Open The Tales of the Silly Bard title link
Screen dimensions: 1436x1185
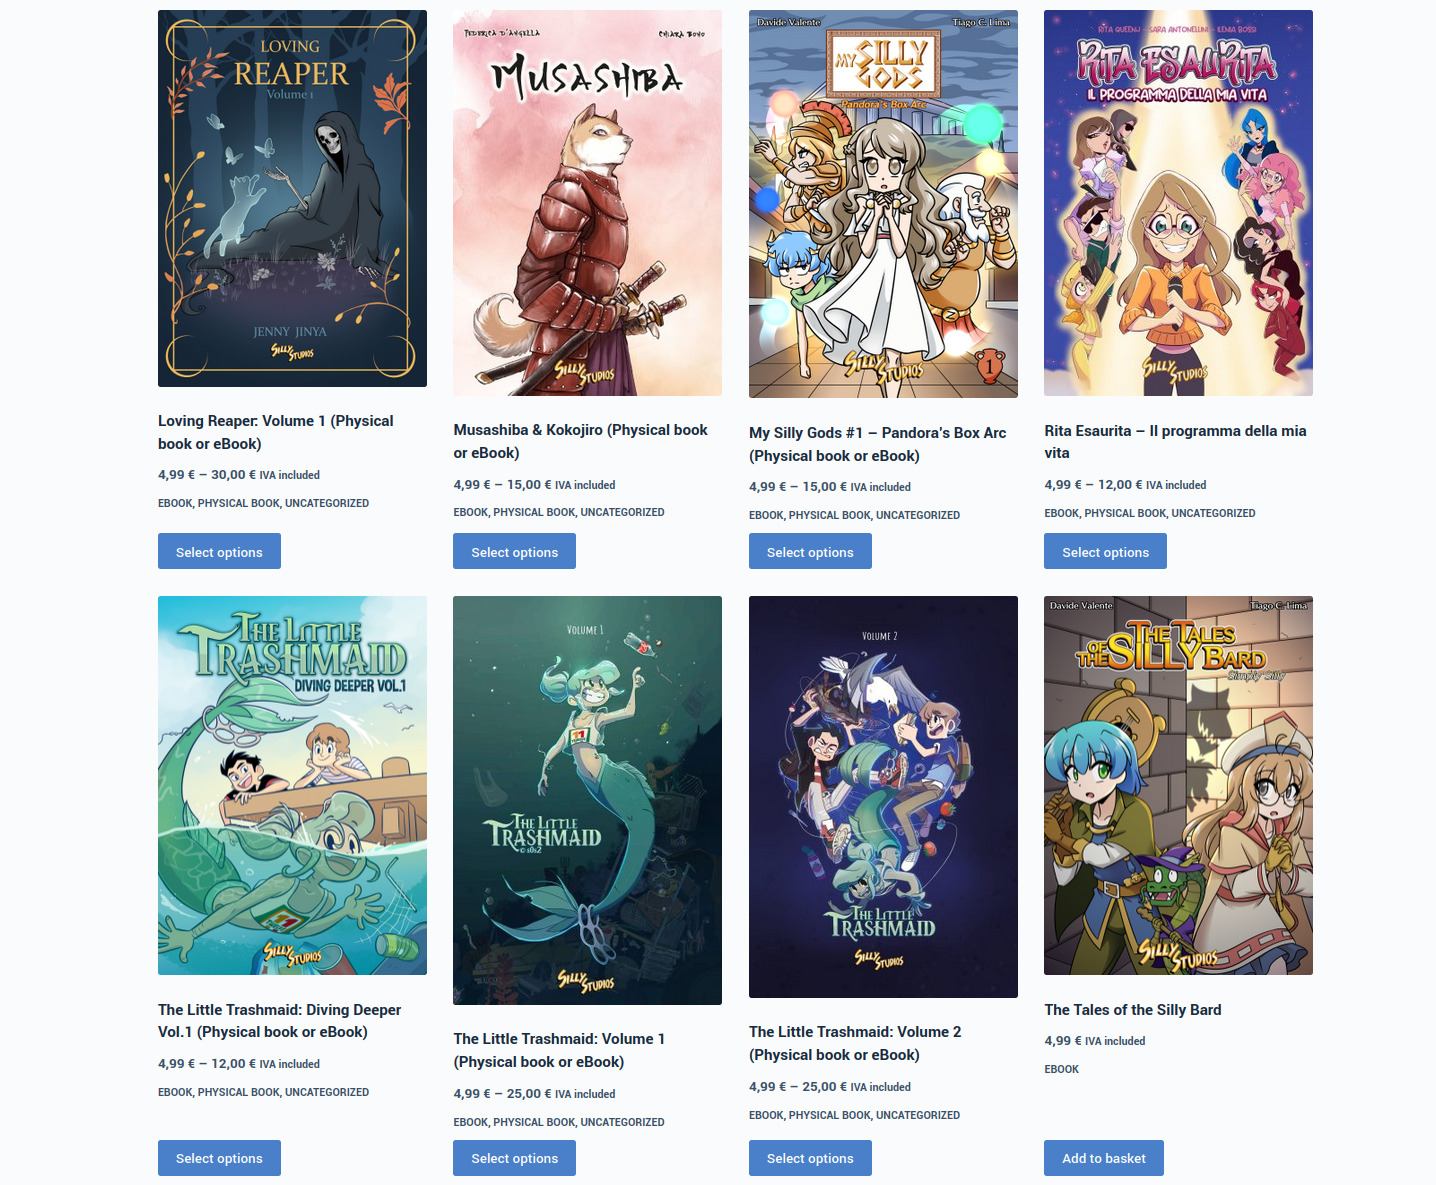1133,1010
